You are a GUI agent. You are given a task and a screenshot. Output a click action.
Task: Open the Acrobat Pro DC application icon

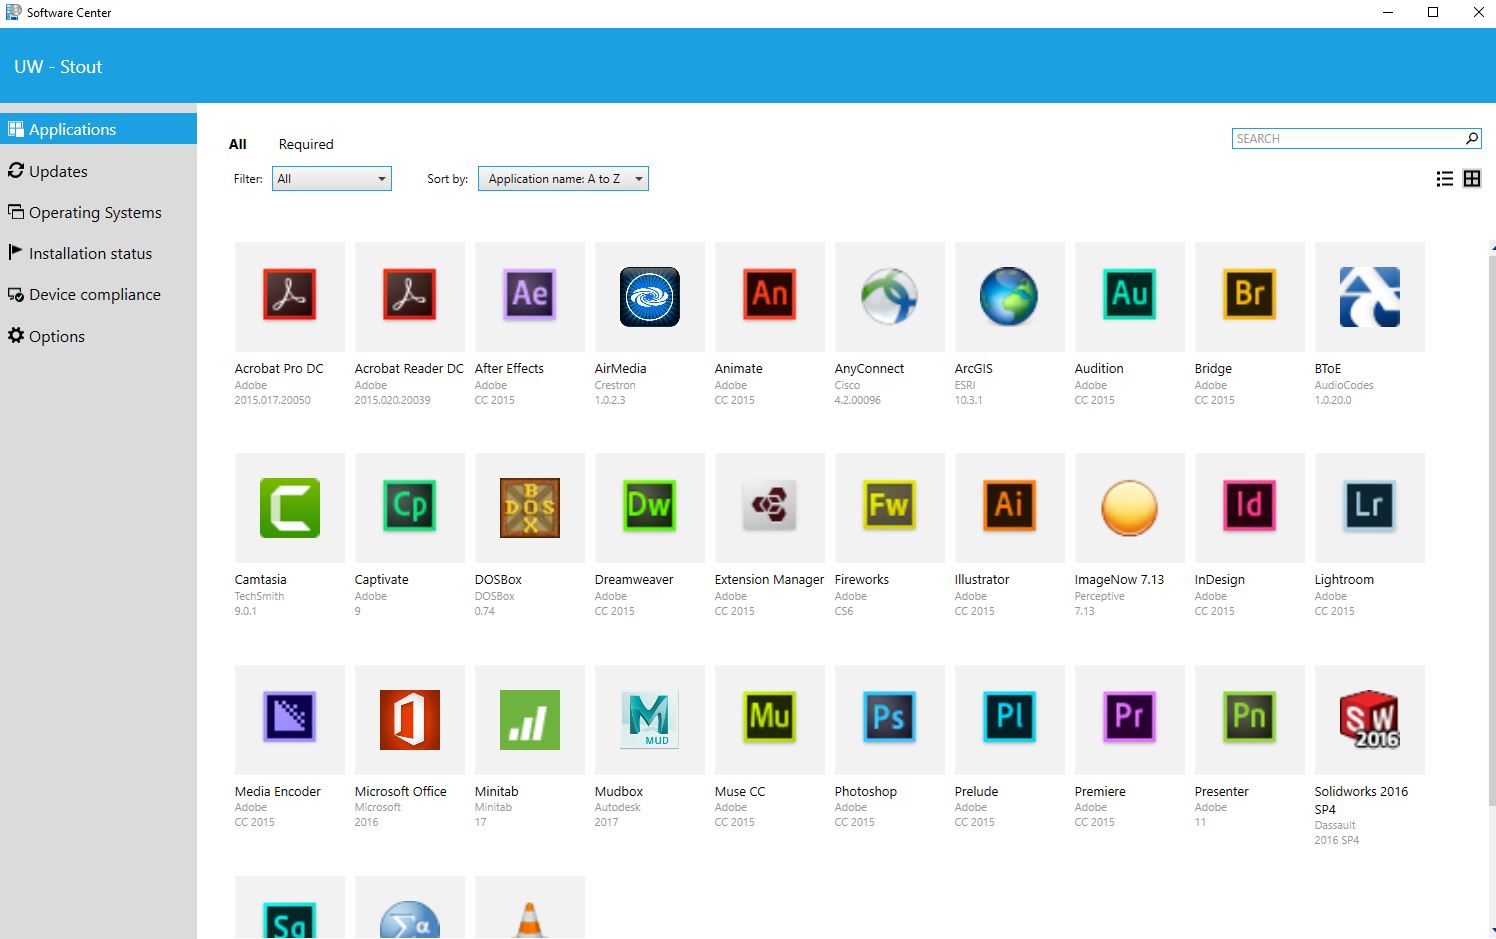[290, 296]
